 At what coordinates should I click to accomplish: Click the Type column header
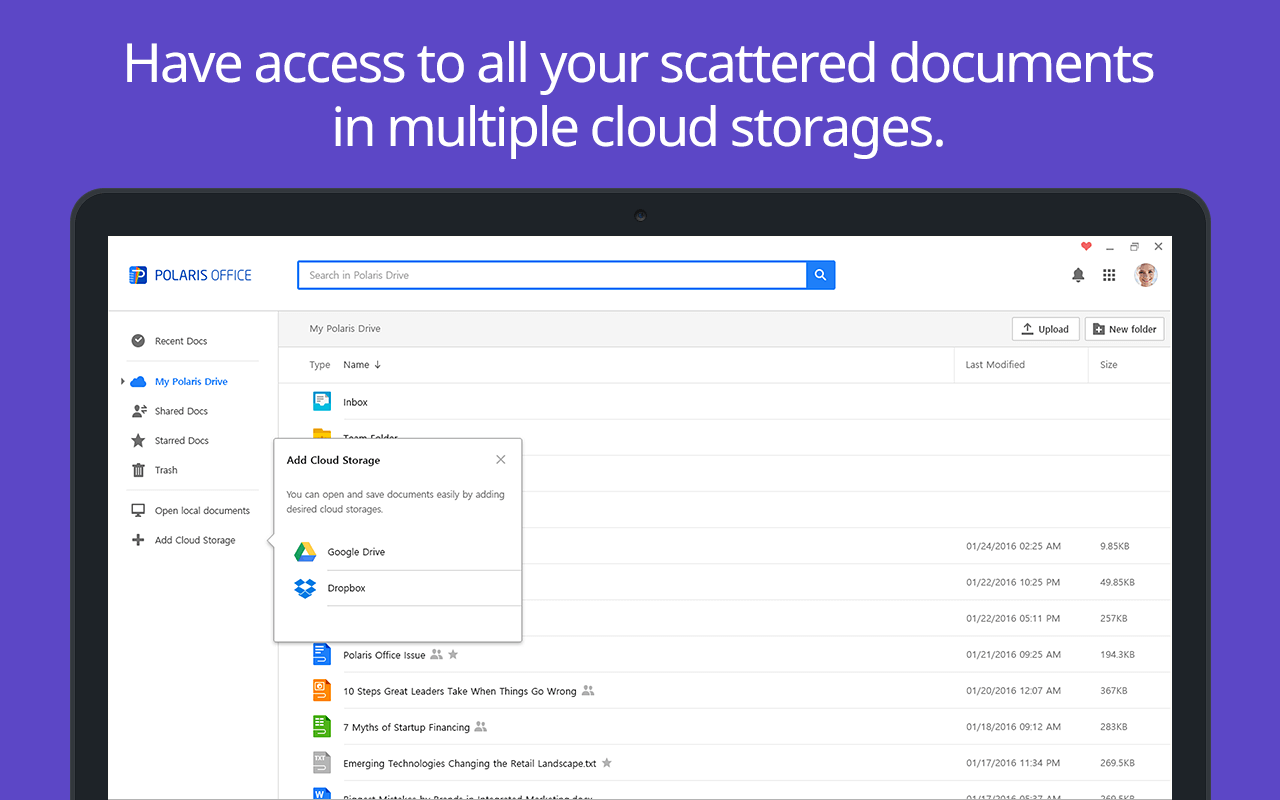[320, 365]
